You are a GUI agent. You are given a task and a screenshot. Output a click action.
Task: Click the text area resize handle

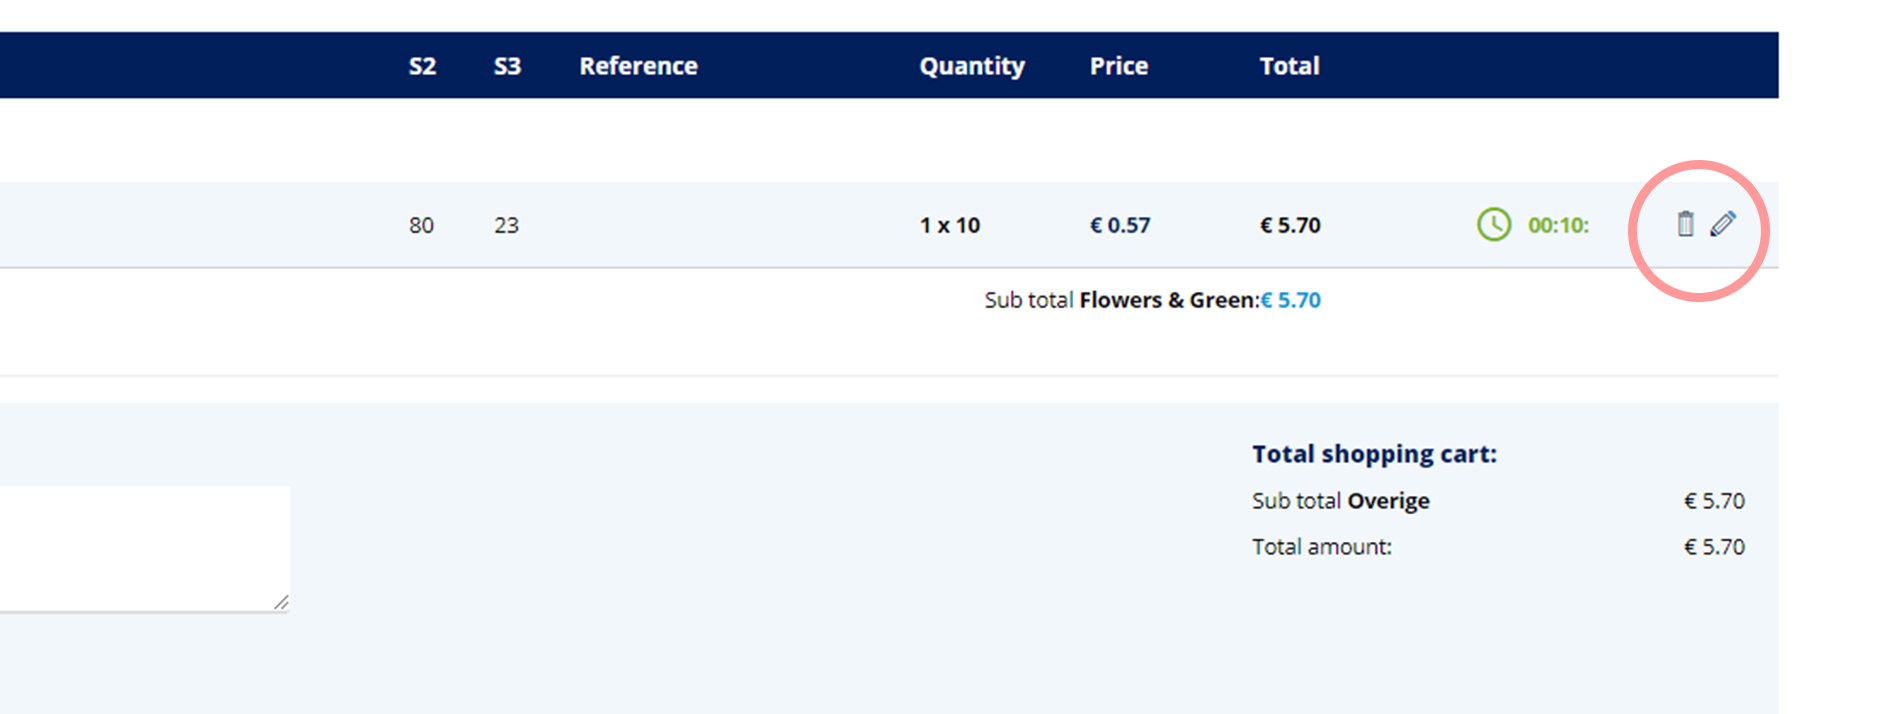point(281,602)
